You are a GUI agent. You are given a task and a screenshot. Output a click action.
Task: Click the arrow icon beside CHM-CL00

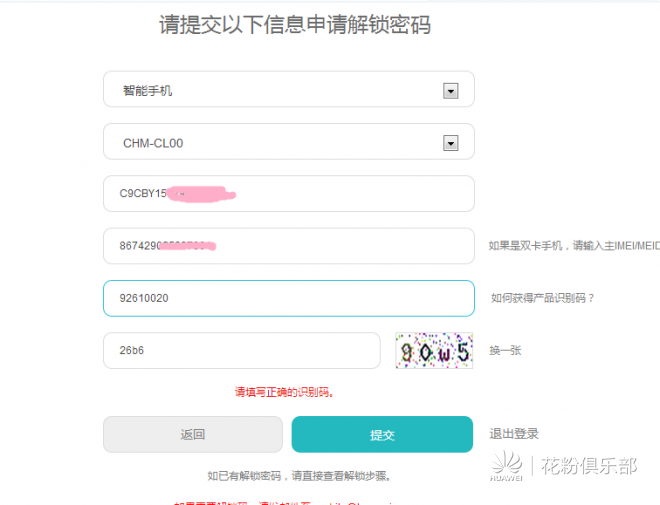tap(450, 143)
